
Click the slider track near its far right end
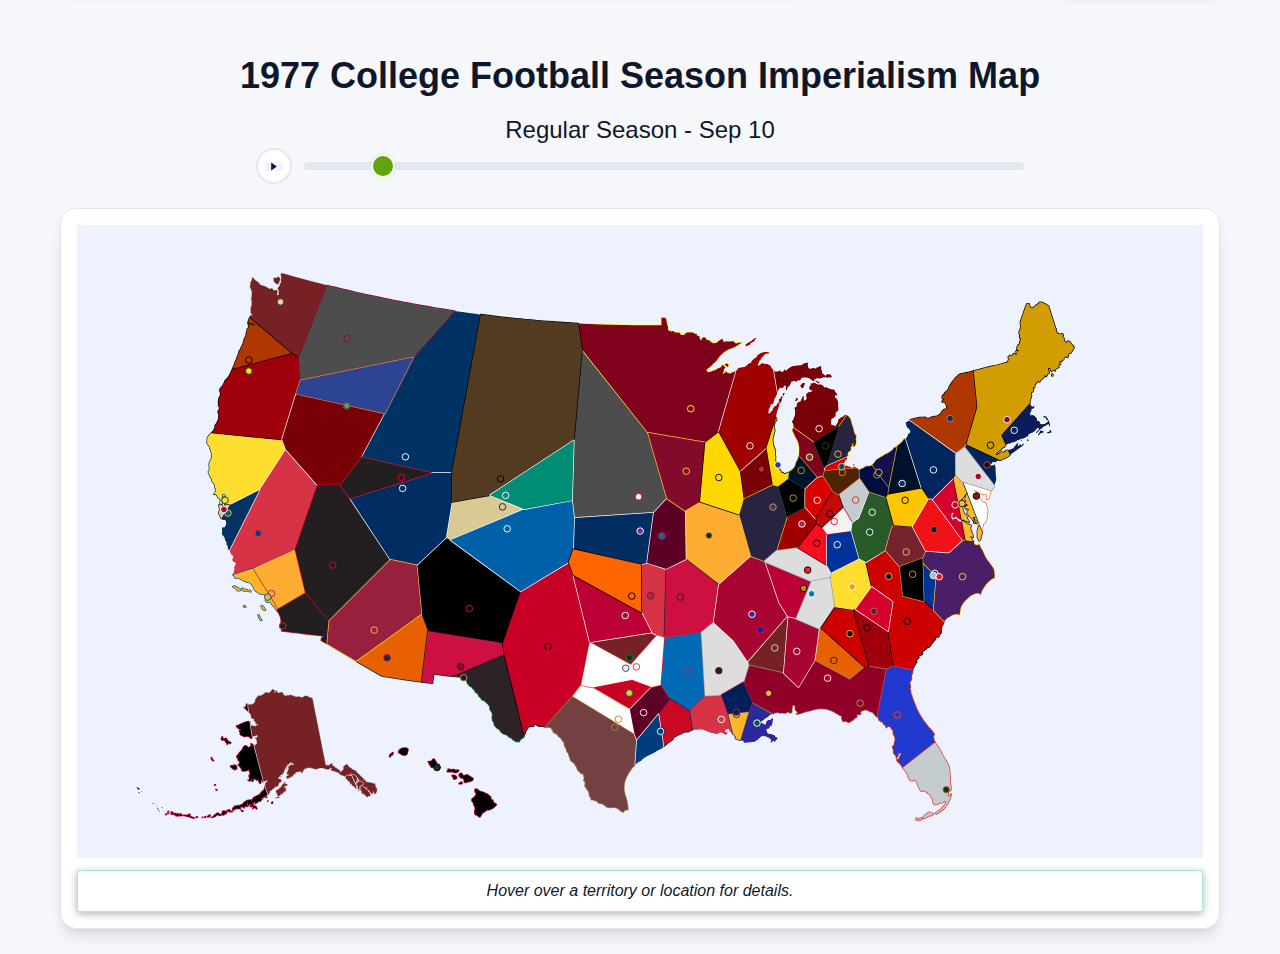pos(1010,166)
